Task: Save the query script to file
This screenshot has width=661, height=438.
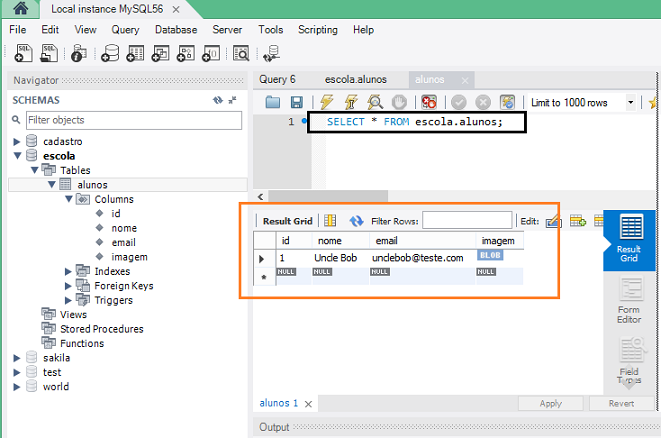Action: coord(297,102)
